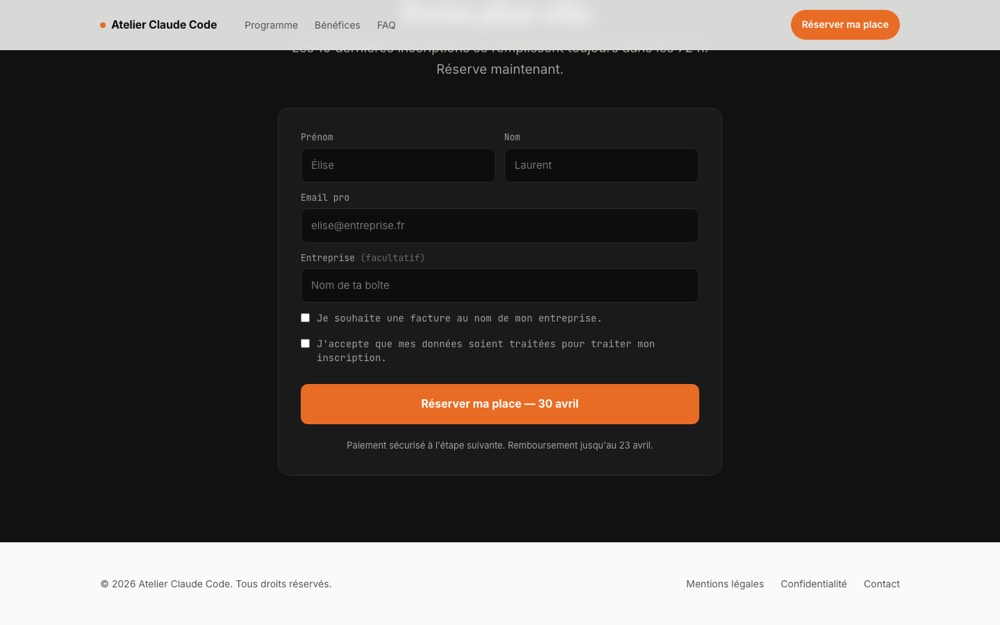This screenshot has width=1000, height=625.
Task: Open the Confidentialité footer link
Action: click(x=813, y=584)
